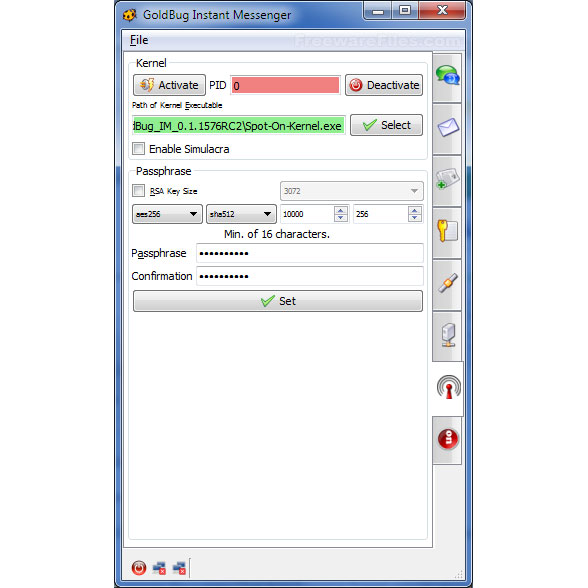Select the antenna settings sidebar tab
Viewport: 588px width, 588px height.
[x=448, y=388]
